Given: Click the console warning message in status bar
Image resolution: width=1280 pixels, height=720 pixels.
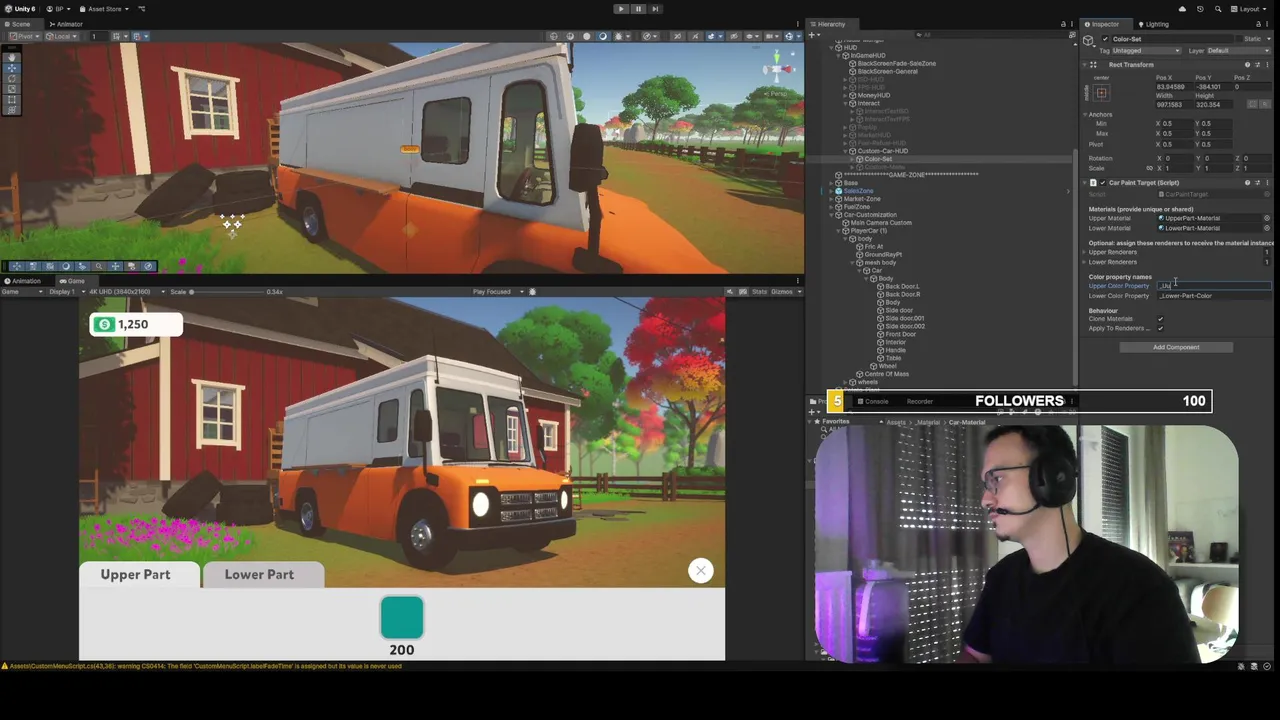Looking at the screenshot, I should pos(205,666).
